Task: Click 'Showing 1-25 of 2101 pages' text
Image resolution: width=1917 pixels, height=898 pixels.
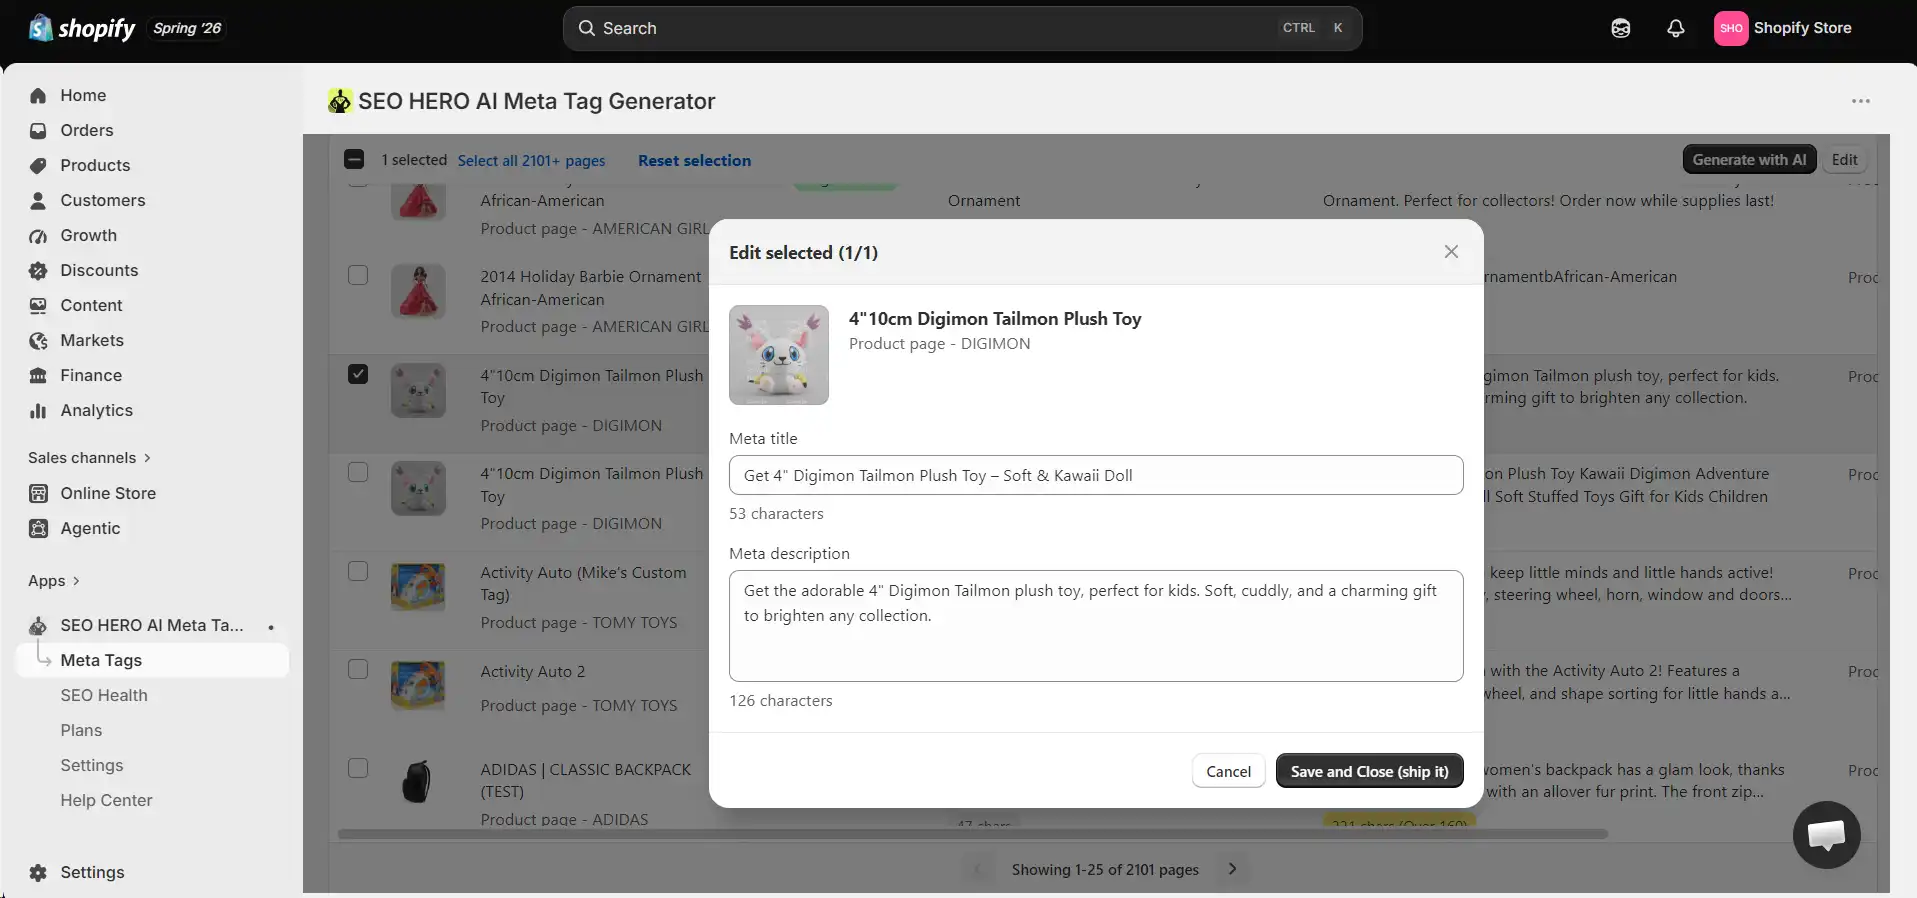Action: (1105, 870)
